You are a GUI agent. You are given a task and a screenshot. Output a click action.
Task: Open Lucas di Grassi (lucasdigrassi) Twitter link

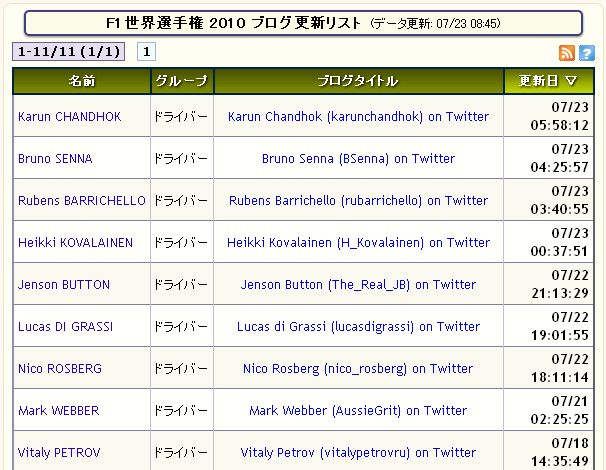coord(358,327)
